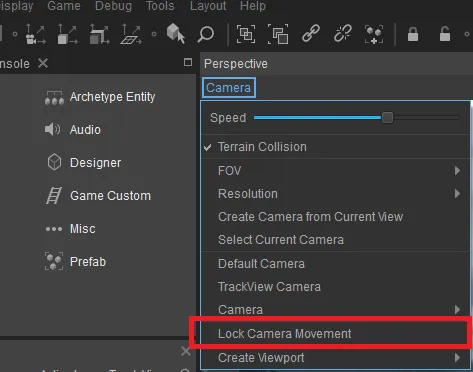Click the ungroup objects icon

[x=278, y=34]
